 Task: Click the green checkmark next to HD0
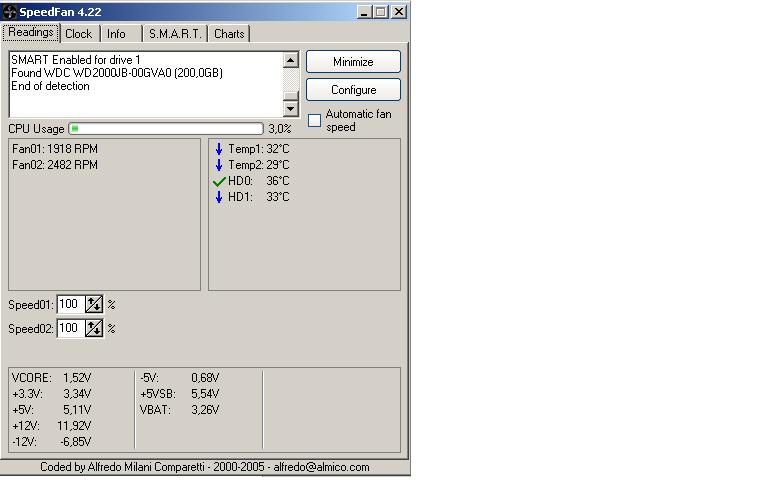tap(219, 181)
